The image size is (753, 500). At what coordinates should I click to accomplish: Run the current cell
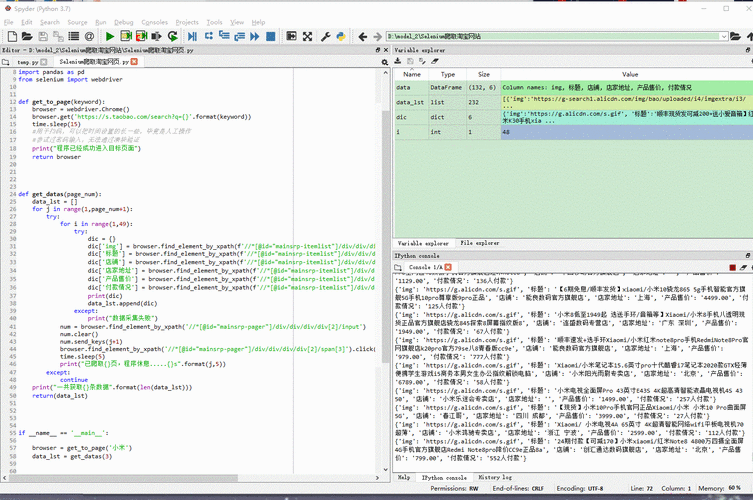[126, 36]
